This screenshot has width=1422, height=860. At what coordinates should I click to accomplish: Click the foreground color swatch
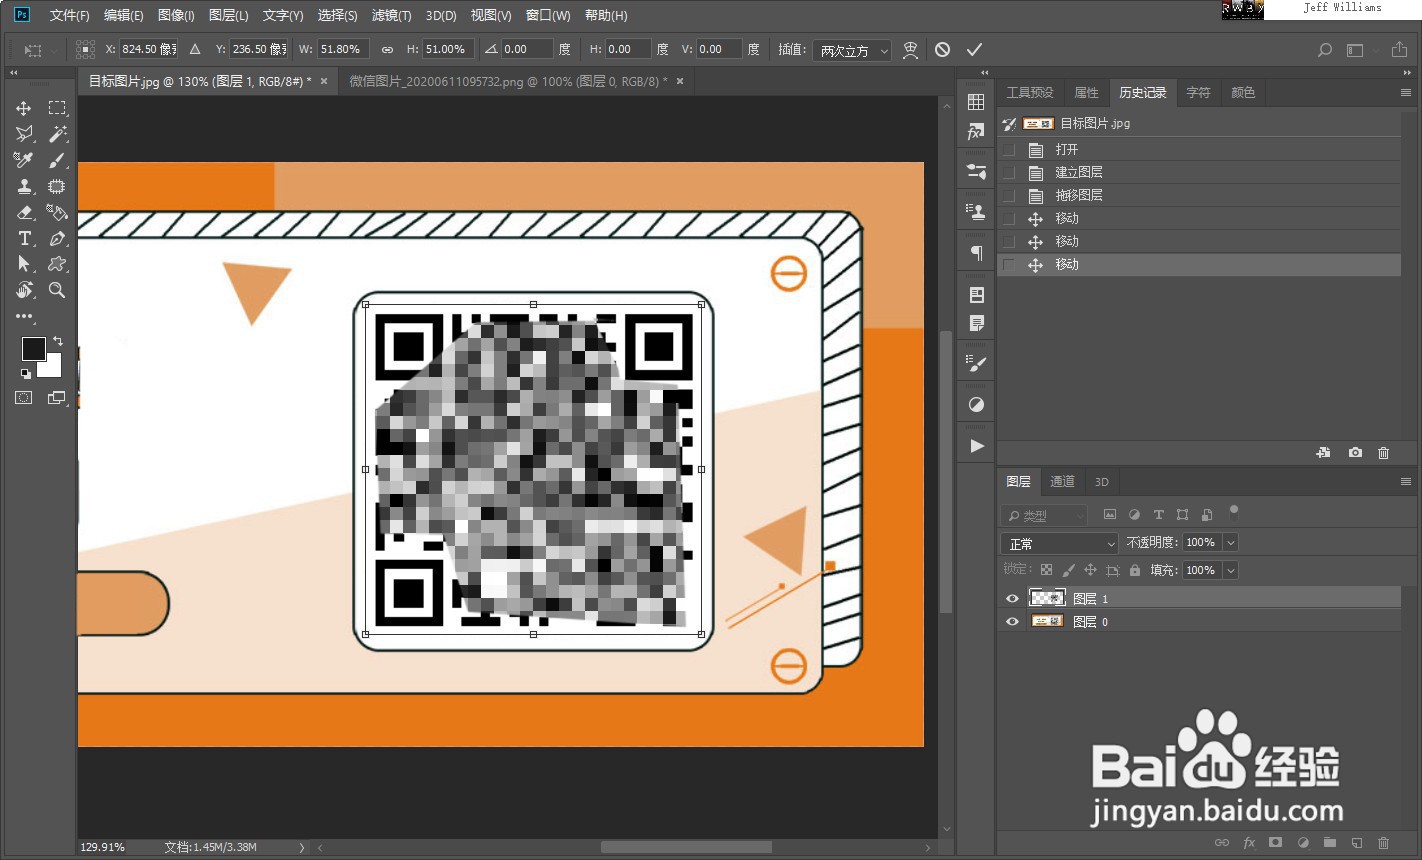pyautogui.click(x=33, y=348)
